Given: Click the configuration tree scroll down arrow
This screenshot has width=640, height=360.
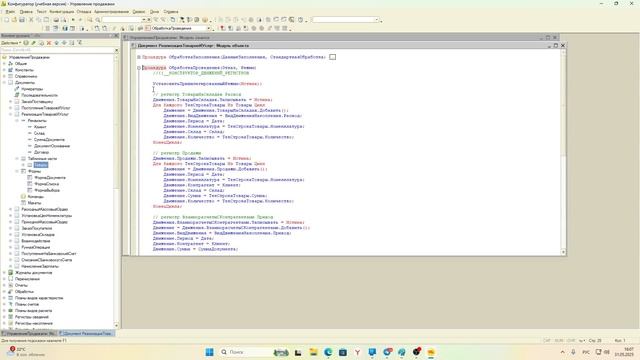Looking at the screenshot, I should click(x=117, y=326).
